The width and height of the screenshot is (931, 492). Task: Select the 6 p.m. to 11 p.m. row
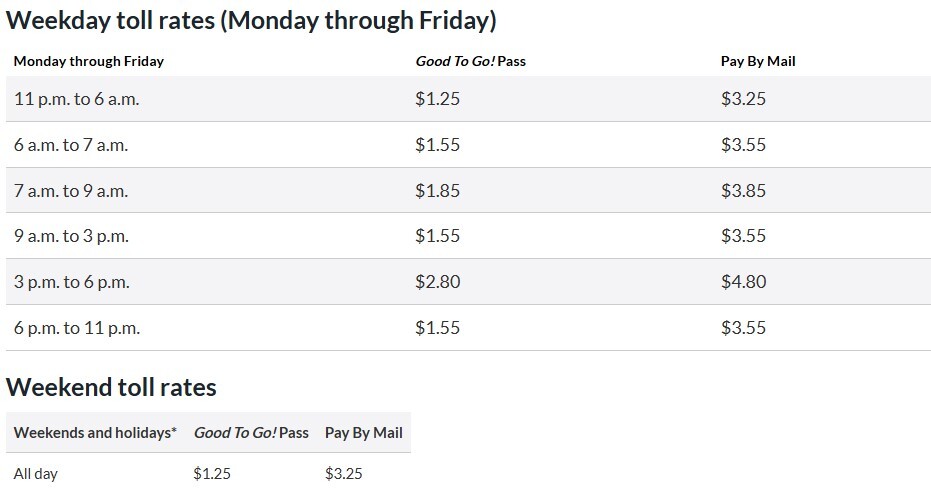(77, 327)
